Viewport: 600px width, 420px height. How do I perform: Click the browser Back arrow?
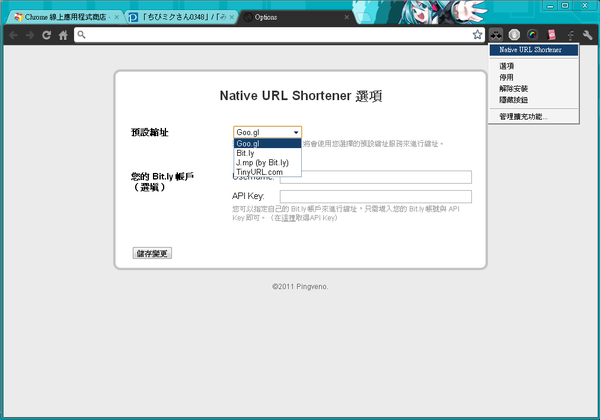13,35
